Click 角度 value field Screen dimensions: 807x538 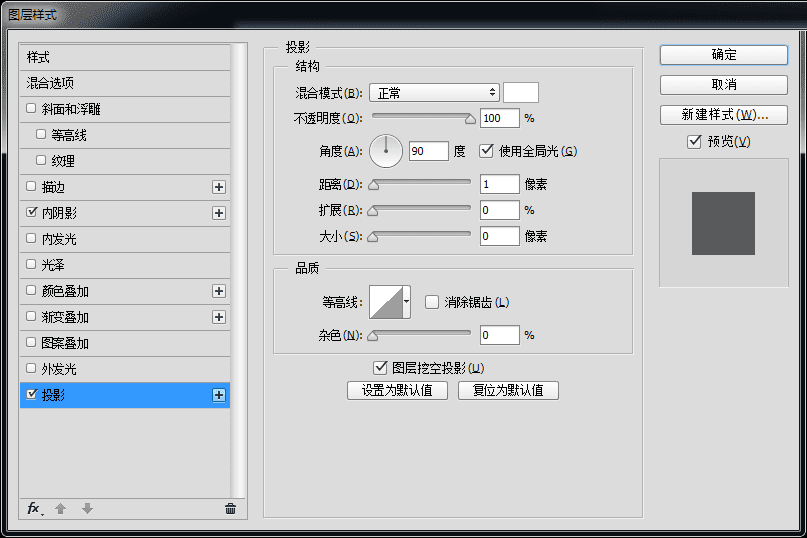click(429, 151)
